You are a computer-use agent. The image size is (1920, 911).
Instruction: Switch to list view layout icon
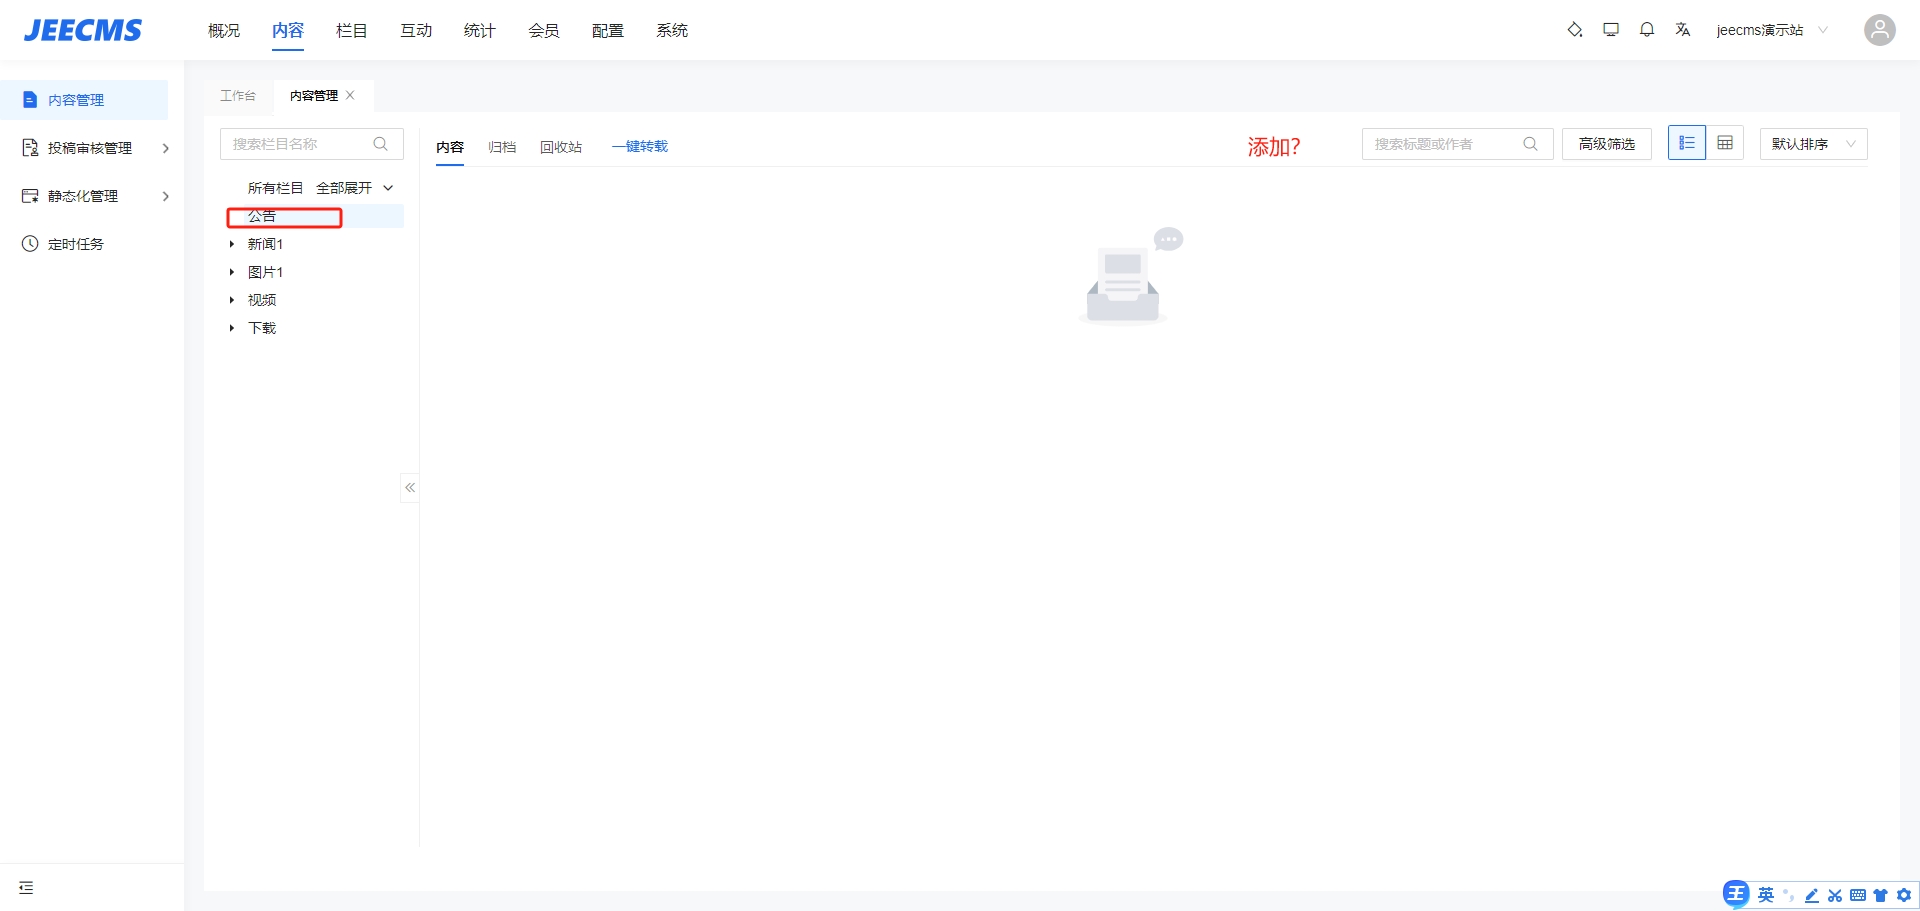1687,143
